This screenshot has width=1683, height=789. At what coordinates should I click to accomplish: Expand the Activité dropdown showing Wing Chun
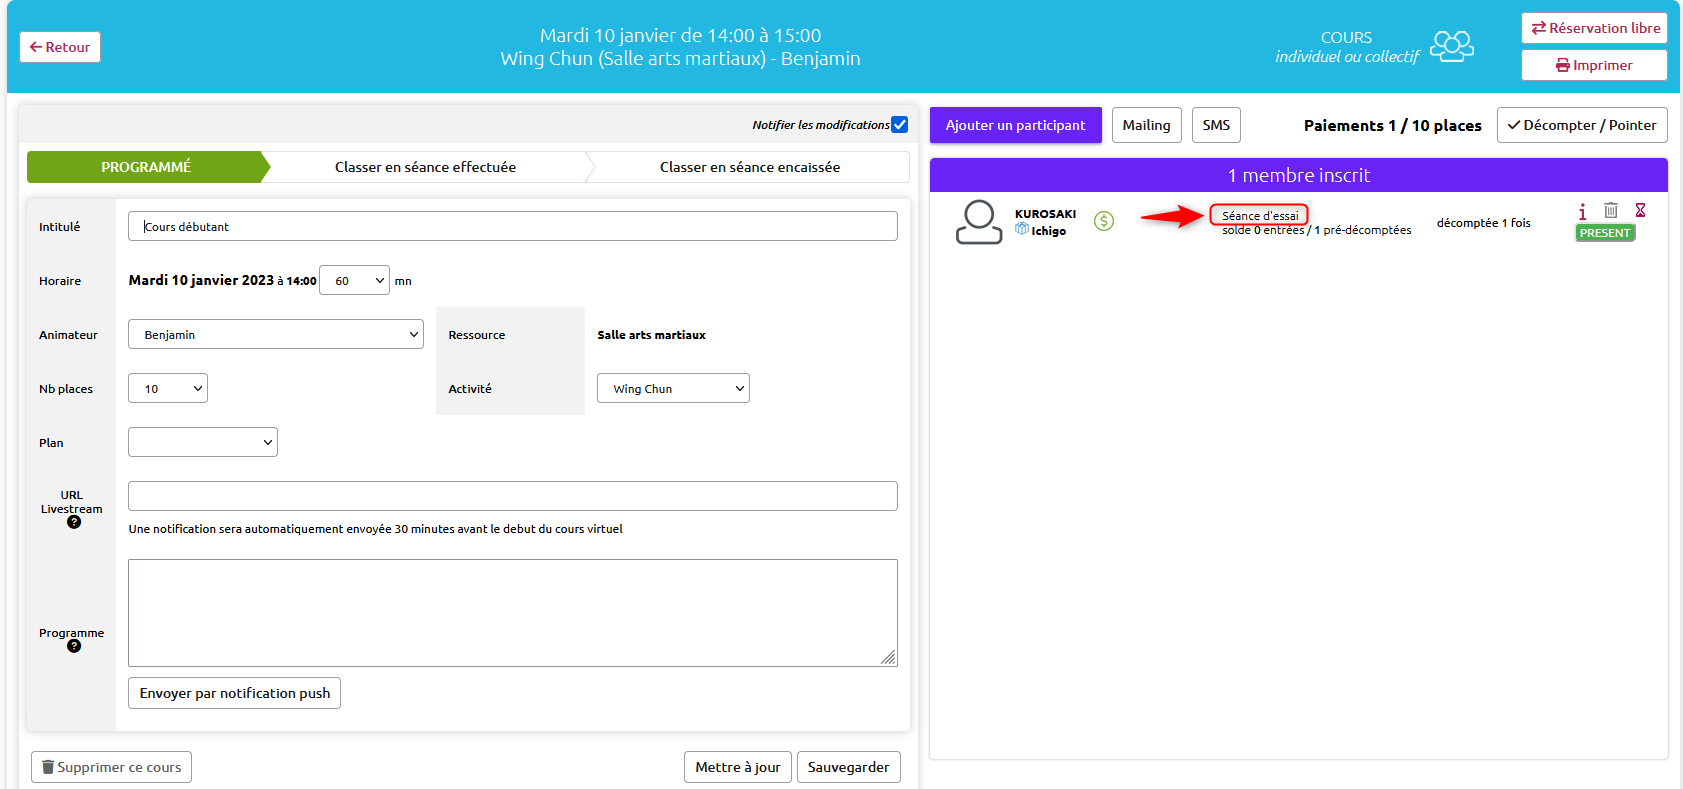pyautogui.click(x=673, y=389)
